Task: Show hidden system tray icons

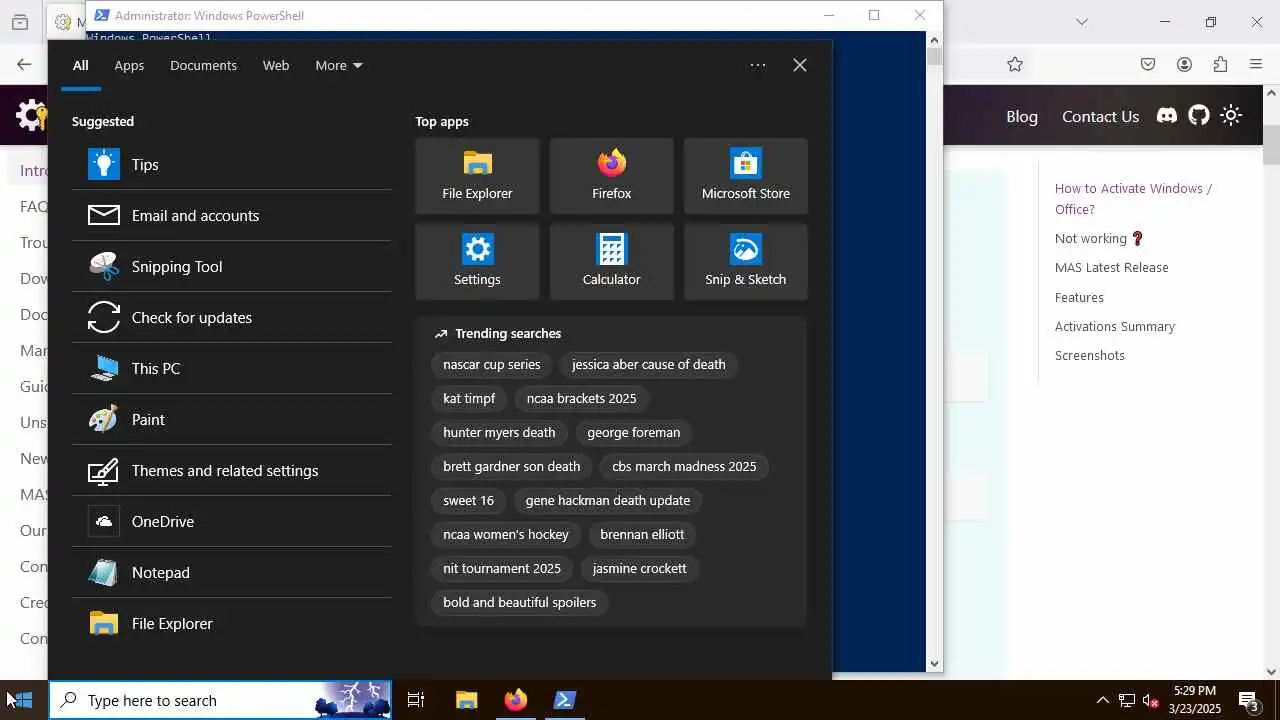Action: [x=1102, y=700]
